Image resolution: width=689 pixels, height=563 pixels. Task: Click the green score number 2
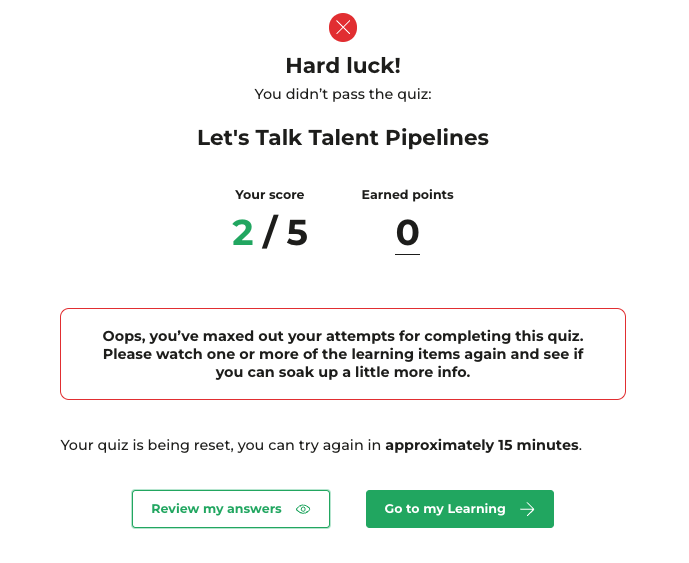coord(243,233)
